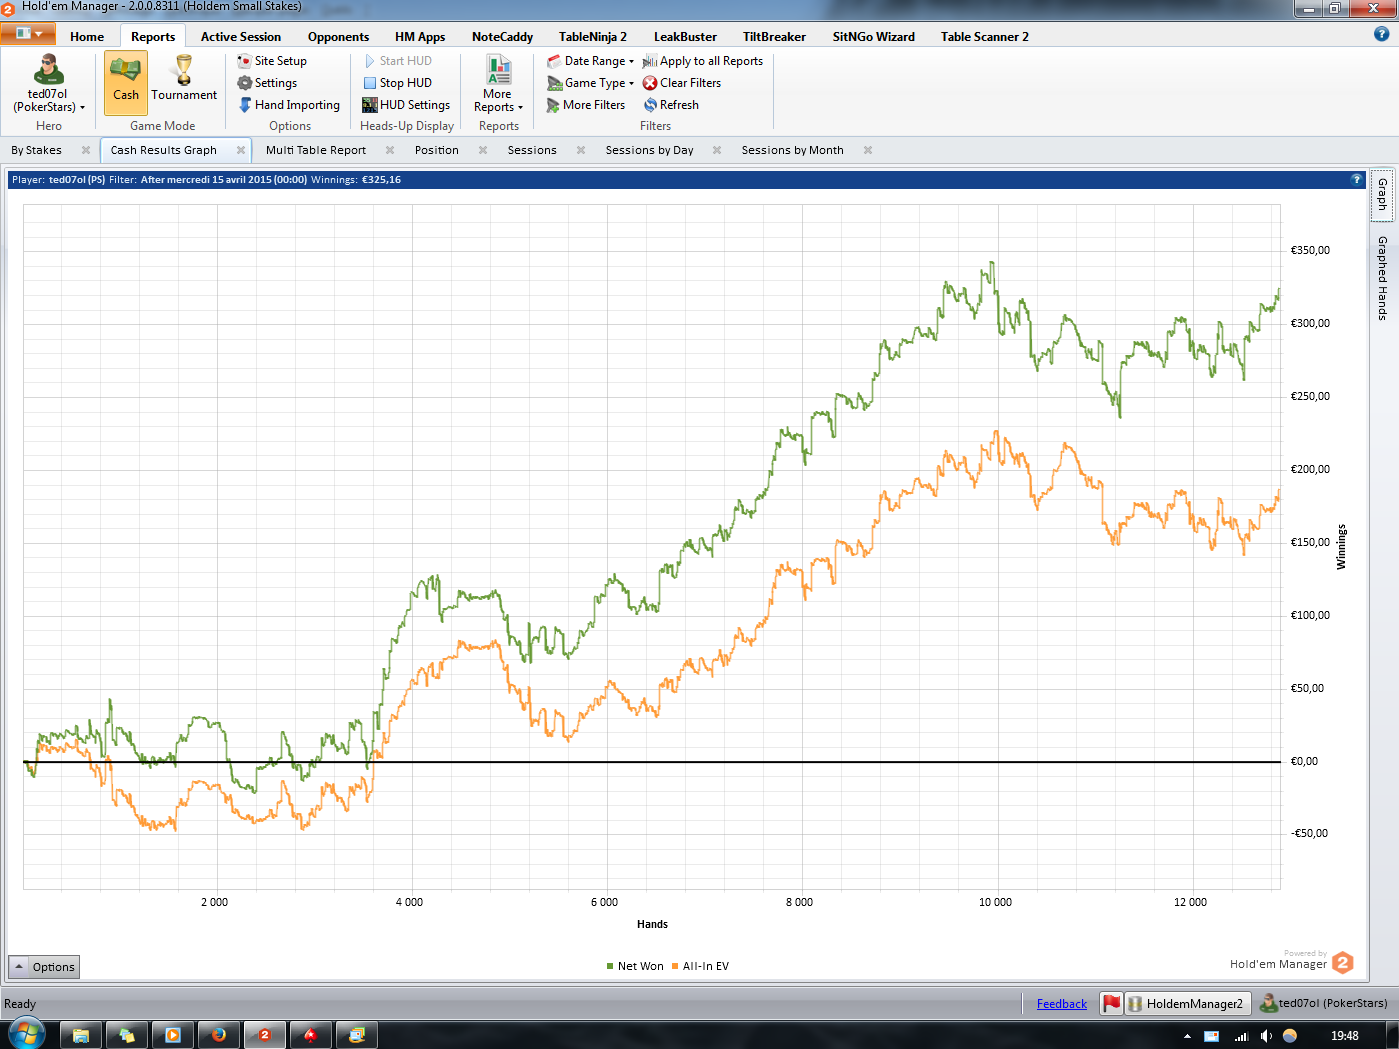Viewport: 1399px width, 1049px height.
Task: Switch to the Sessions by Day tab
Action: tap(650, 150)
